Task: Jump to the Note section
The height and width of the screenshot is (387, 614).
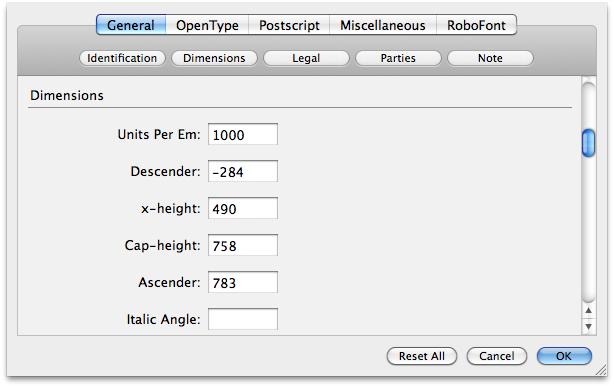Action: click(490, 58)
